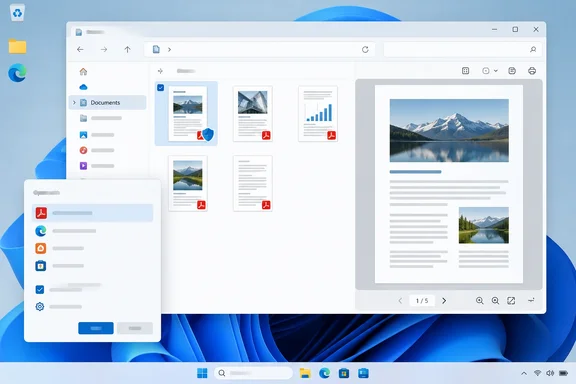Open the dropdown arrow beside options icon
576x384 pixels.
pos(496,71)
